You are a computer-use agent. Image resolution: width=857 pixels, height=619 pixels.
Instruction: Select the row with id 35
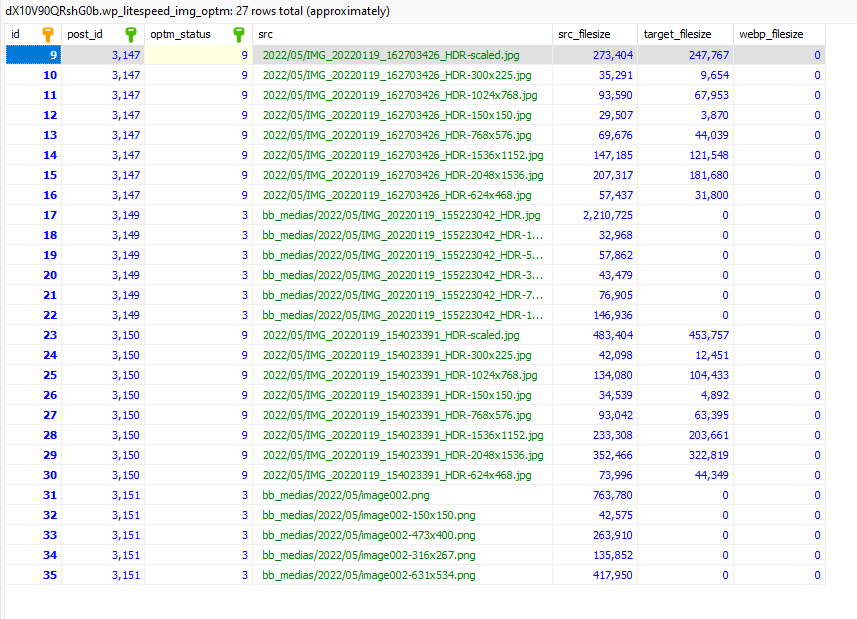pyautogui.click(x=415, y=575)
